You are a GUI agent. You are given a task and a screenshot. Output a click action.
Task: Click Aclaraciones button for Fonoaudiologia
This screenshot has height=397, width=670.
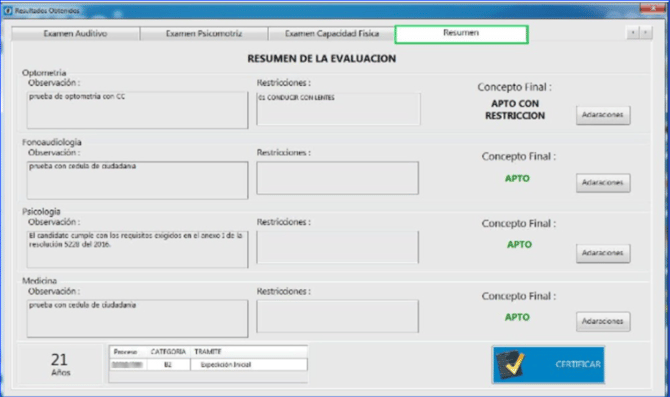pos(603,183)
